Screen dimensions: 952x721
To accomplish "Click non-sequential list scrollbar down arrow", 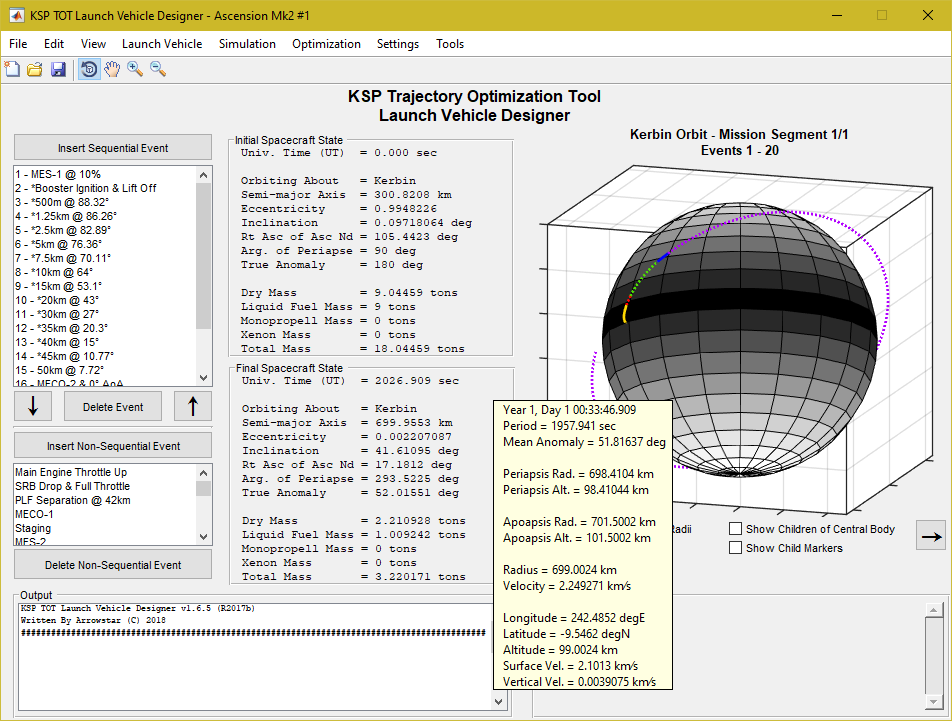I will (x=203, y=537).
